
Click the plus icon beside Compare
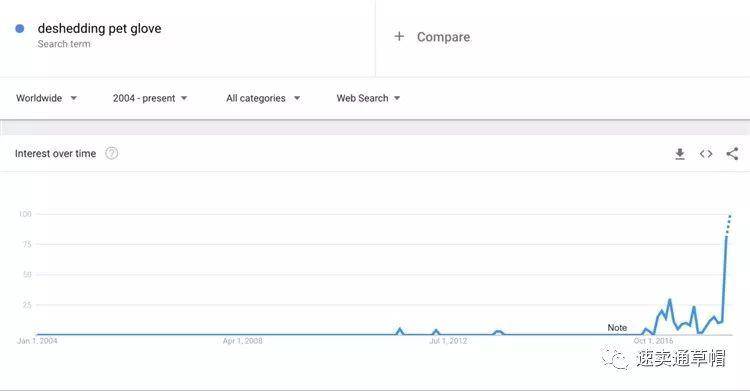(x=399, y=36)
